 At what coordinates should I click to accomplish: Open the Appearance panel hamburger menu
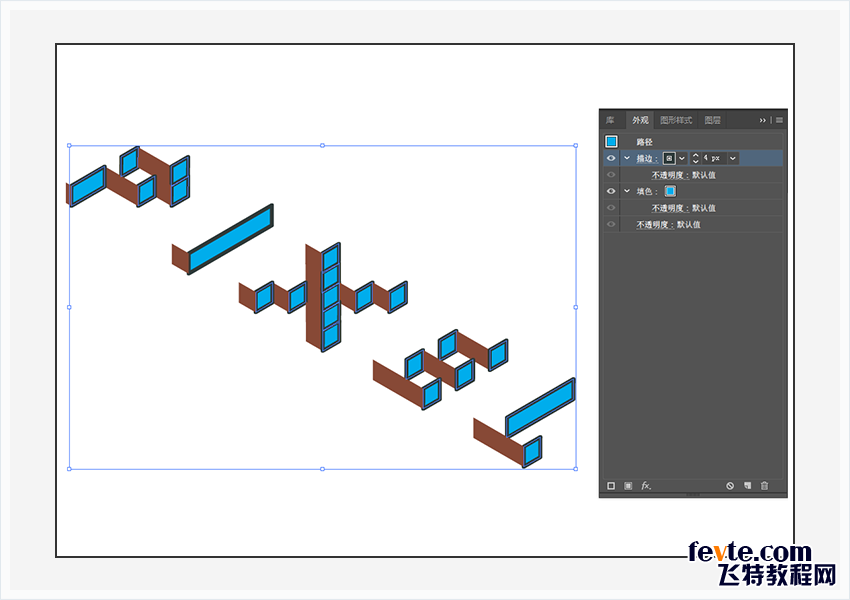point(779,120)
